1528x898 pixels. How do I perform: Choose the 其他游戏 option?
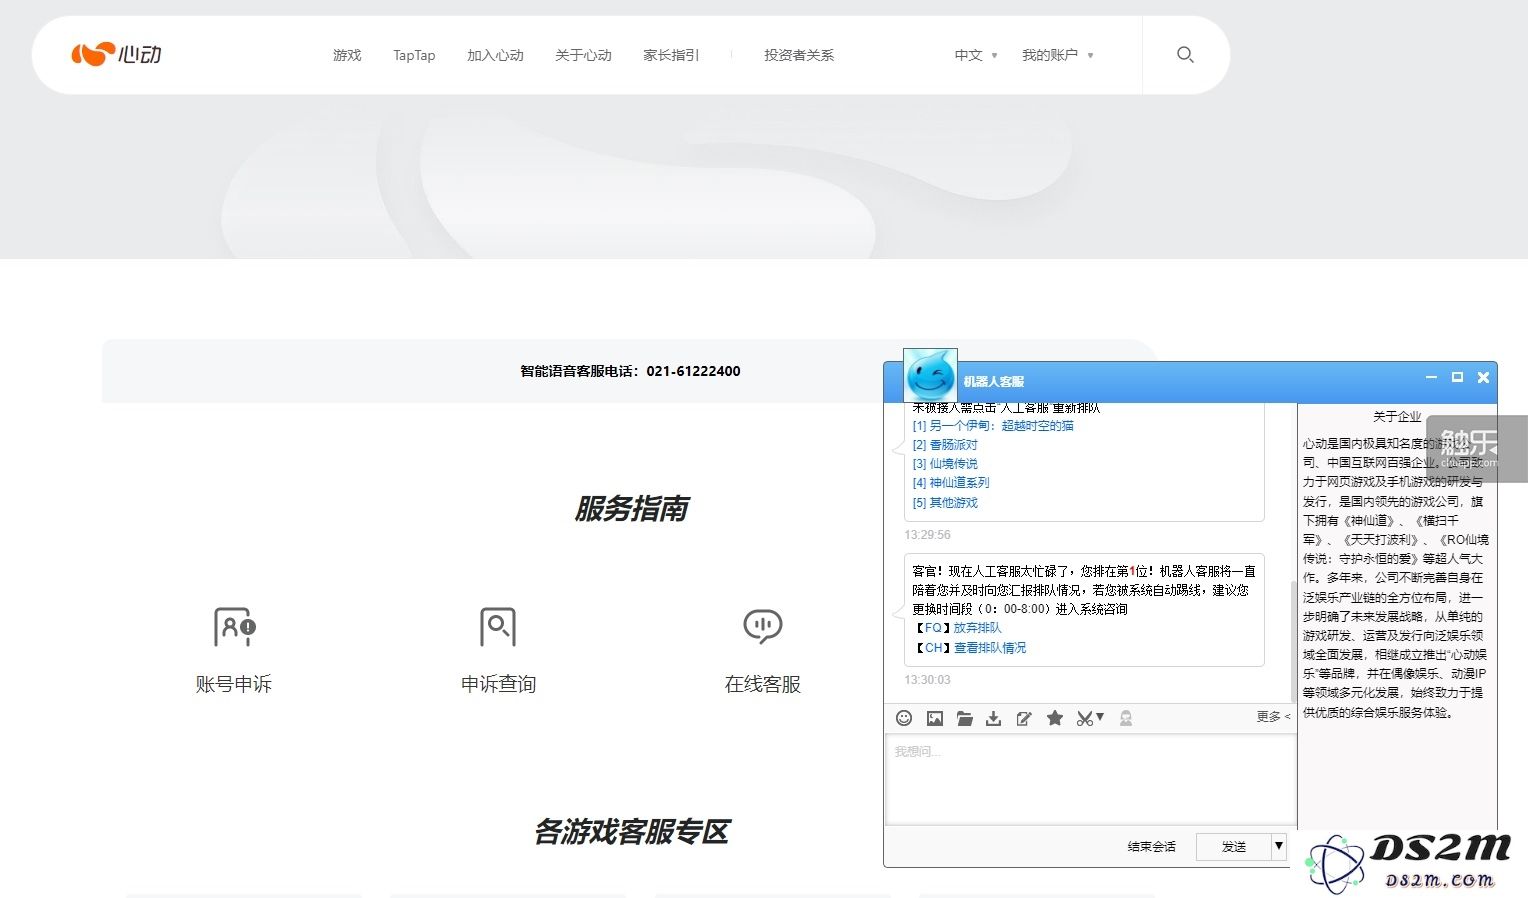[945, 502]
